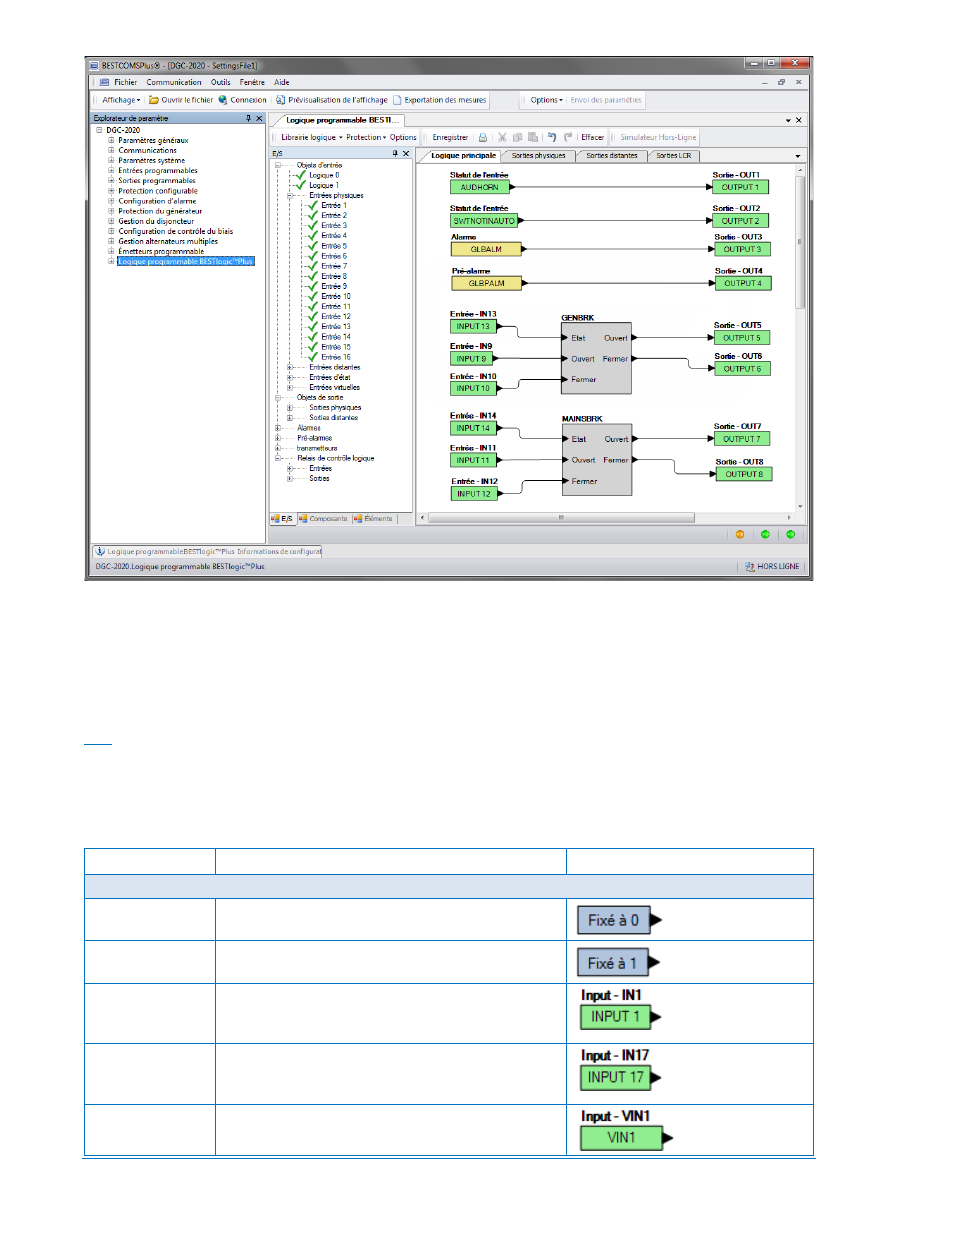Click the print icon in logic toolbar
The width and height of the screenshot is (954, 1235).
coord(483,138)
